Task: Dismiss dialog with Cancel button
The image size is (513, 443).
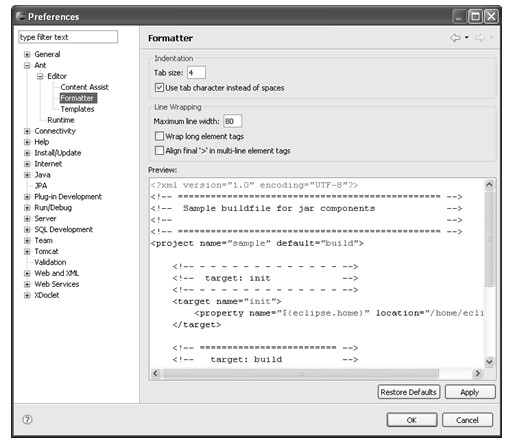Action: pyautogui.click(x=467, y=420)
